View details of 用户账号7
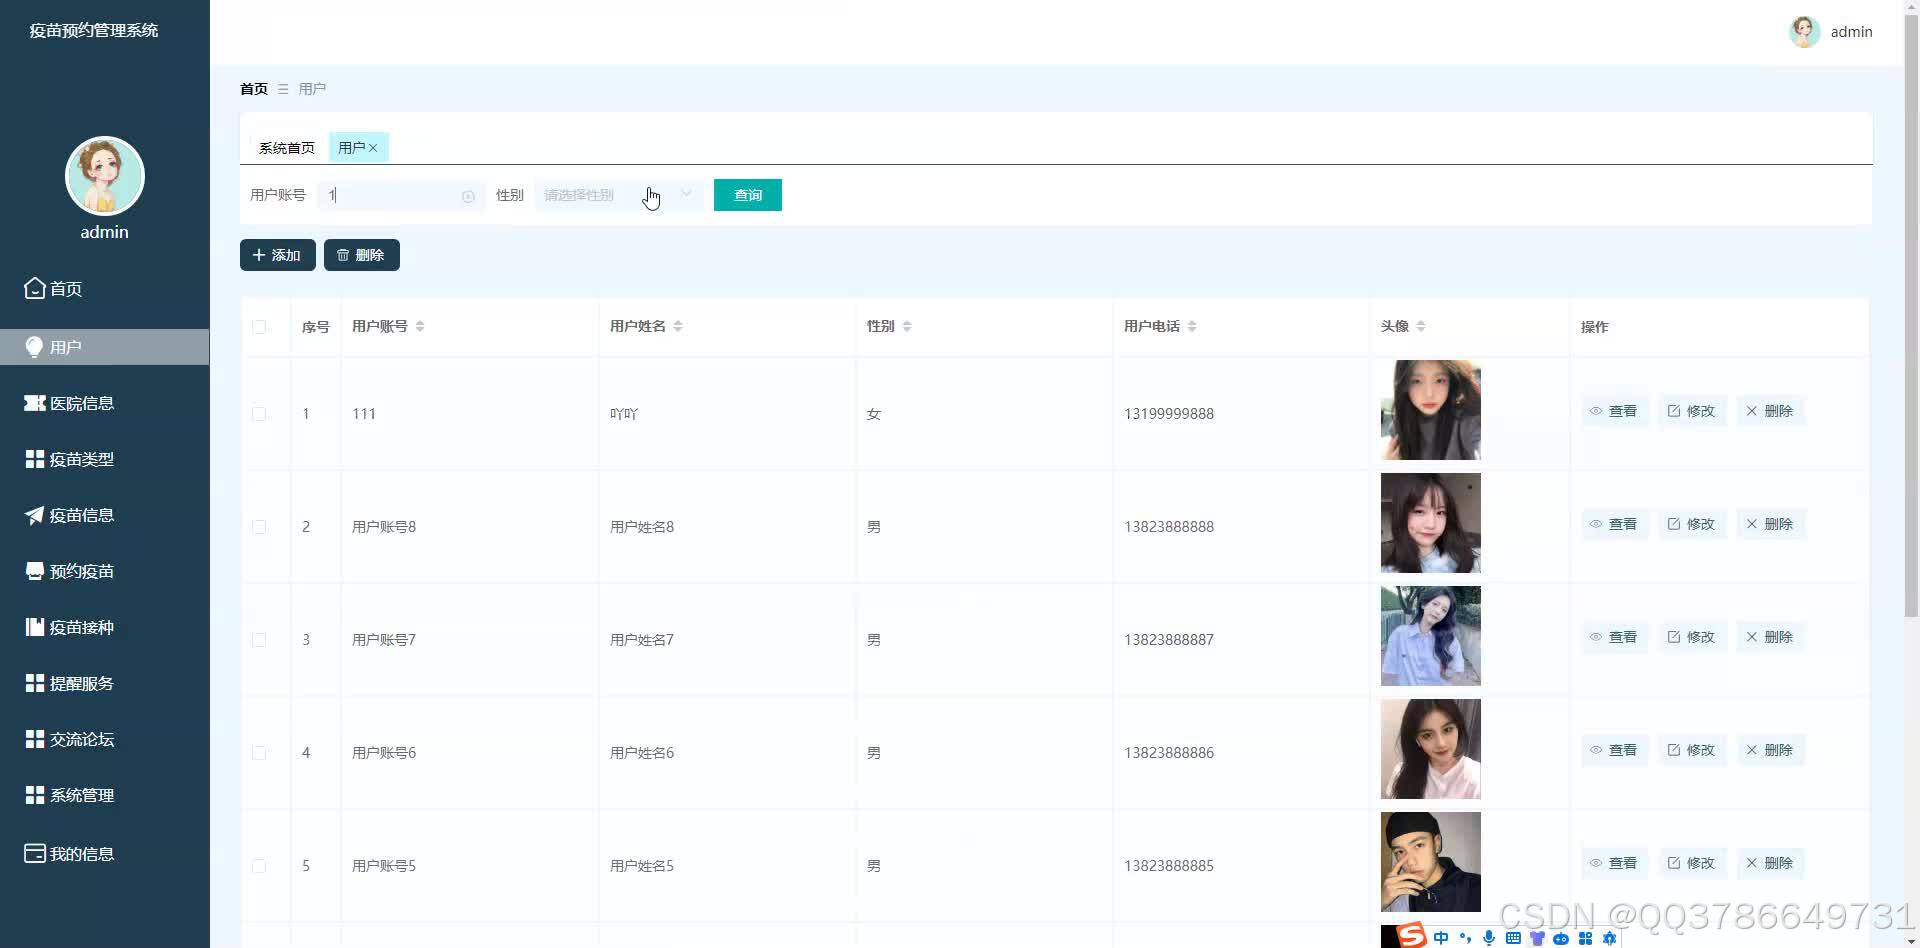The width and height of the screenshot is (1920, 948). pos(1614,637)
